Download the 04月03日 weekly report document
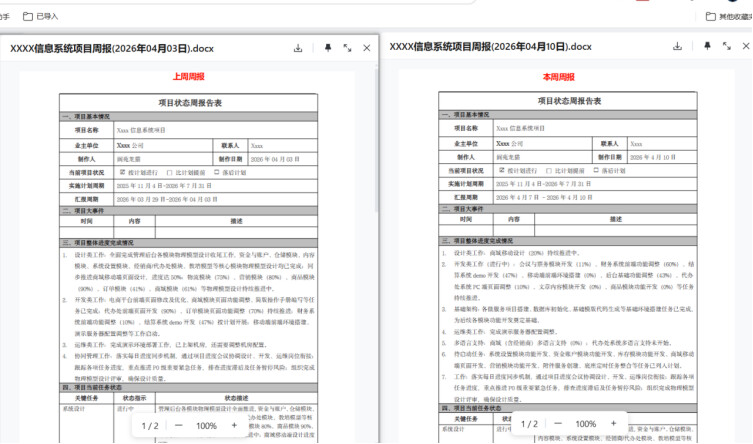 point(298,48)
